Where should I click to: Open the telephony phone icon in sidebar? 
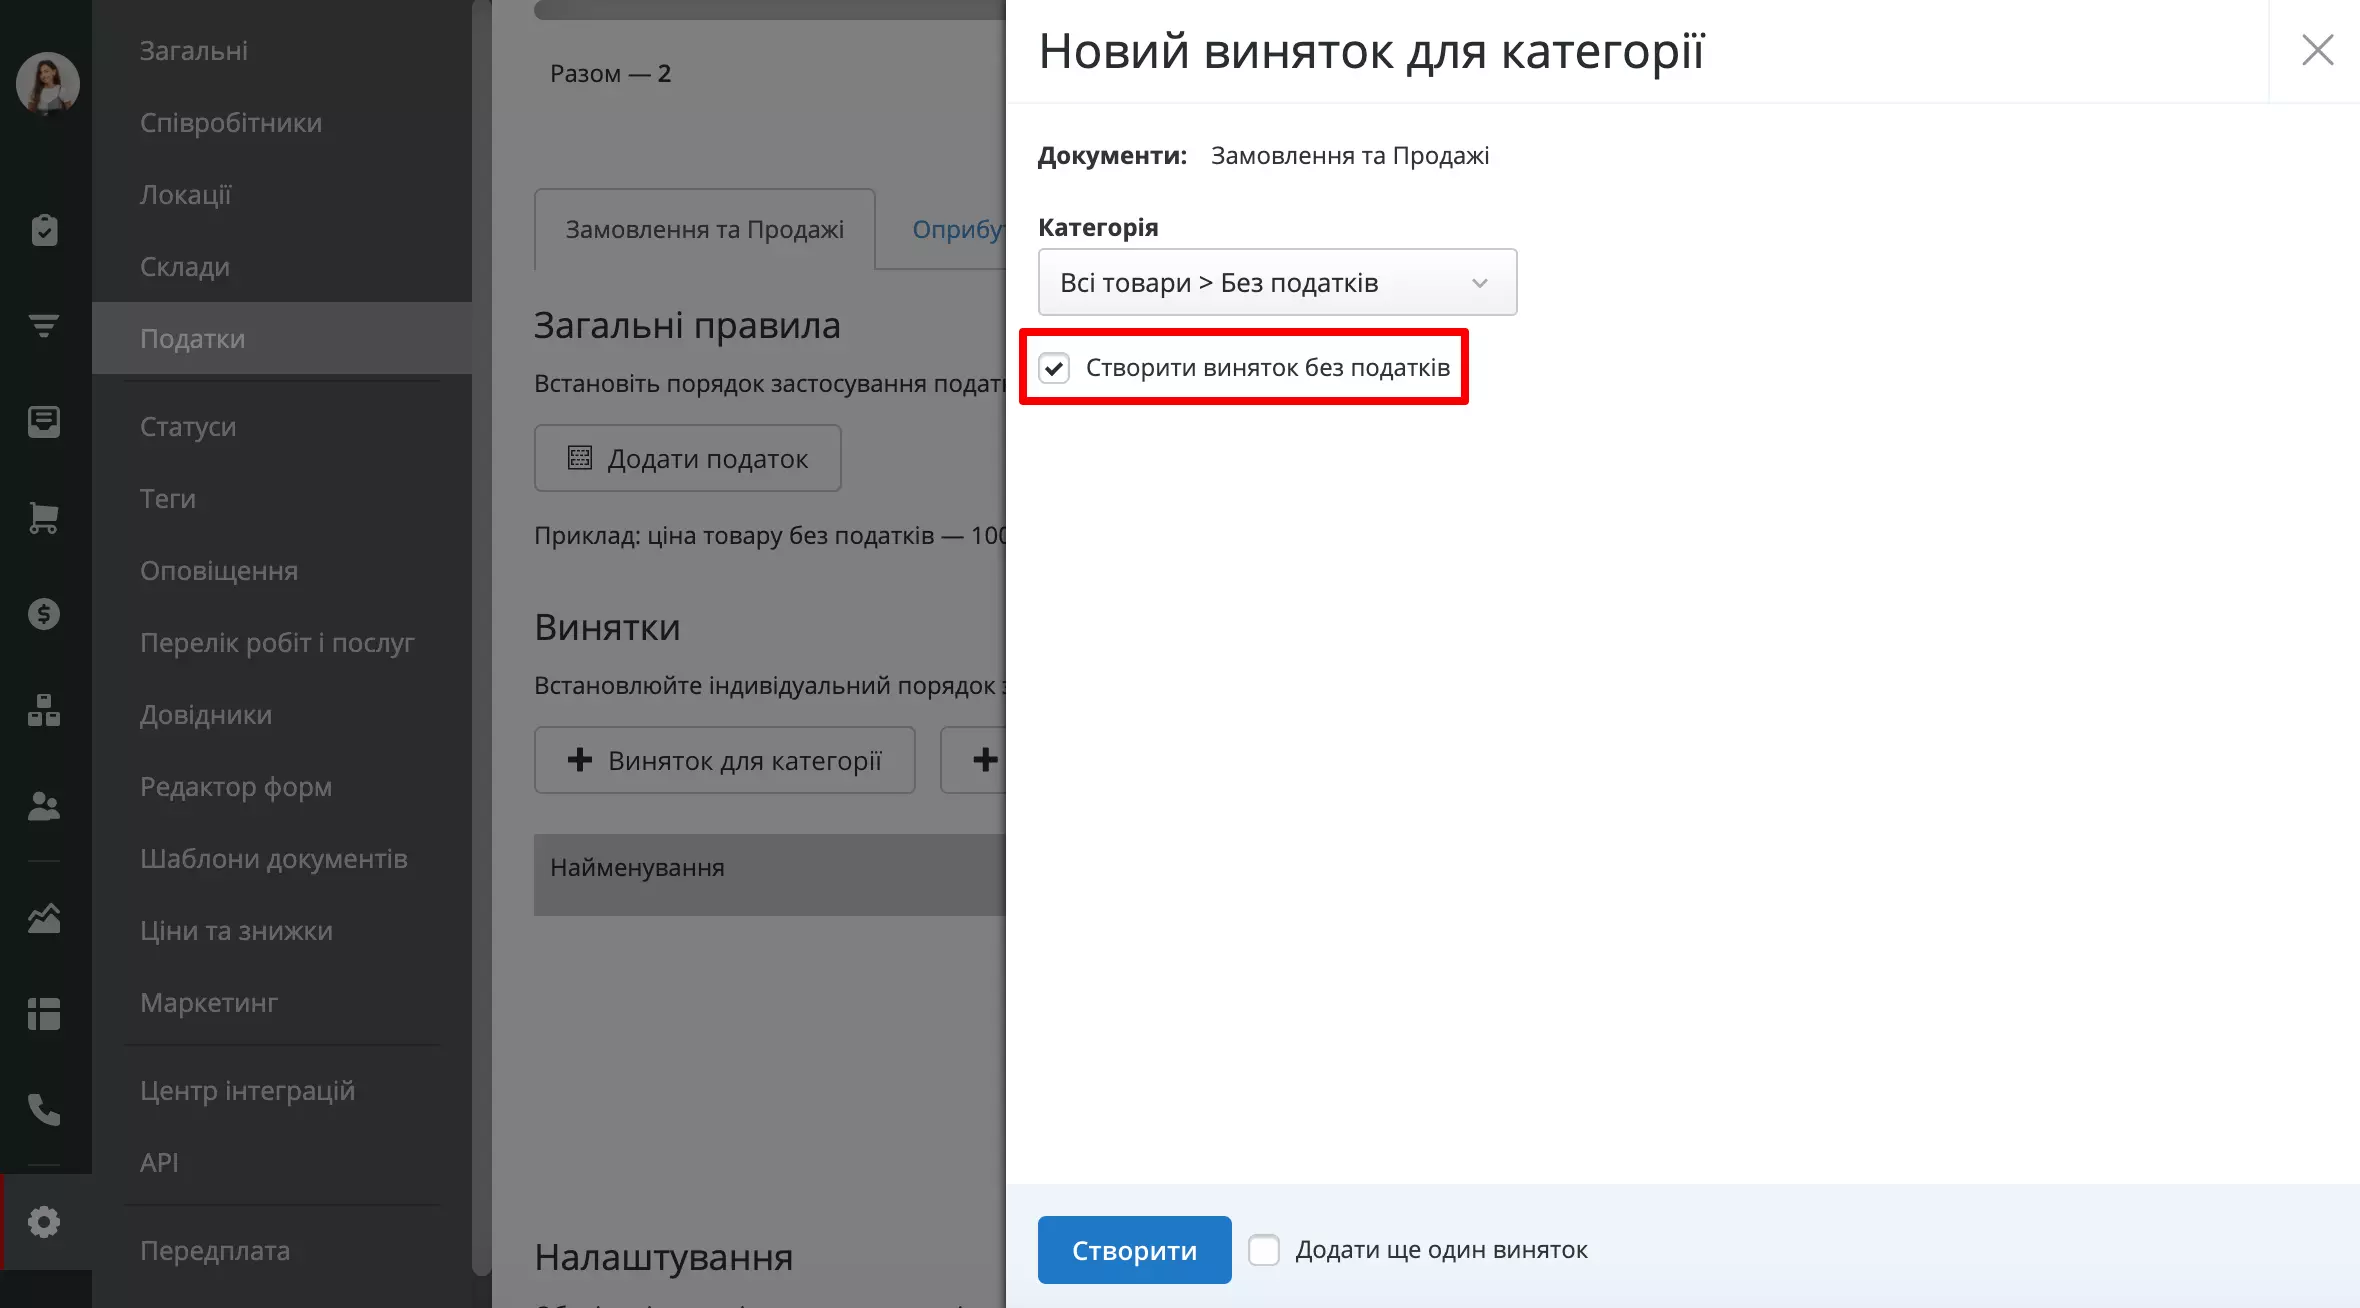tap(44, 1110)
